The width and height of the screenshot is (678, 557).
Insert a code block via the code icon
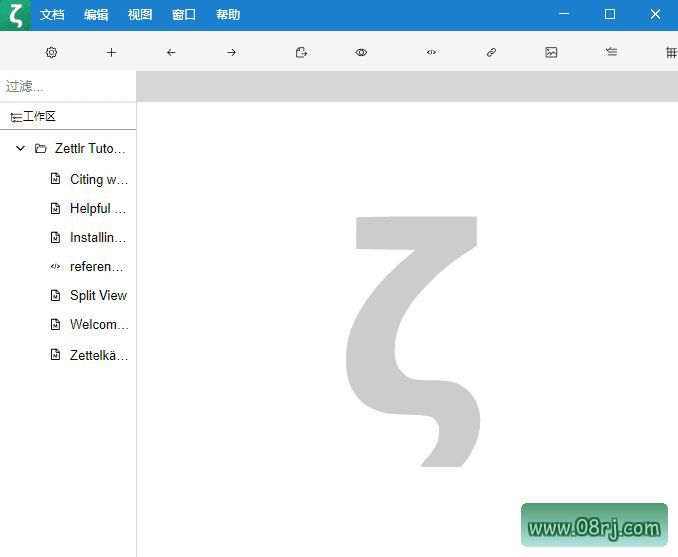(431, 52)
